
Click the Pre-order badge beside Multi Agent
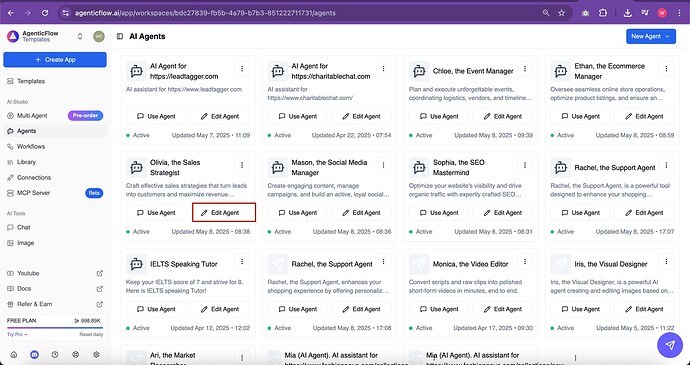tap(85, 116)
